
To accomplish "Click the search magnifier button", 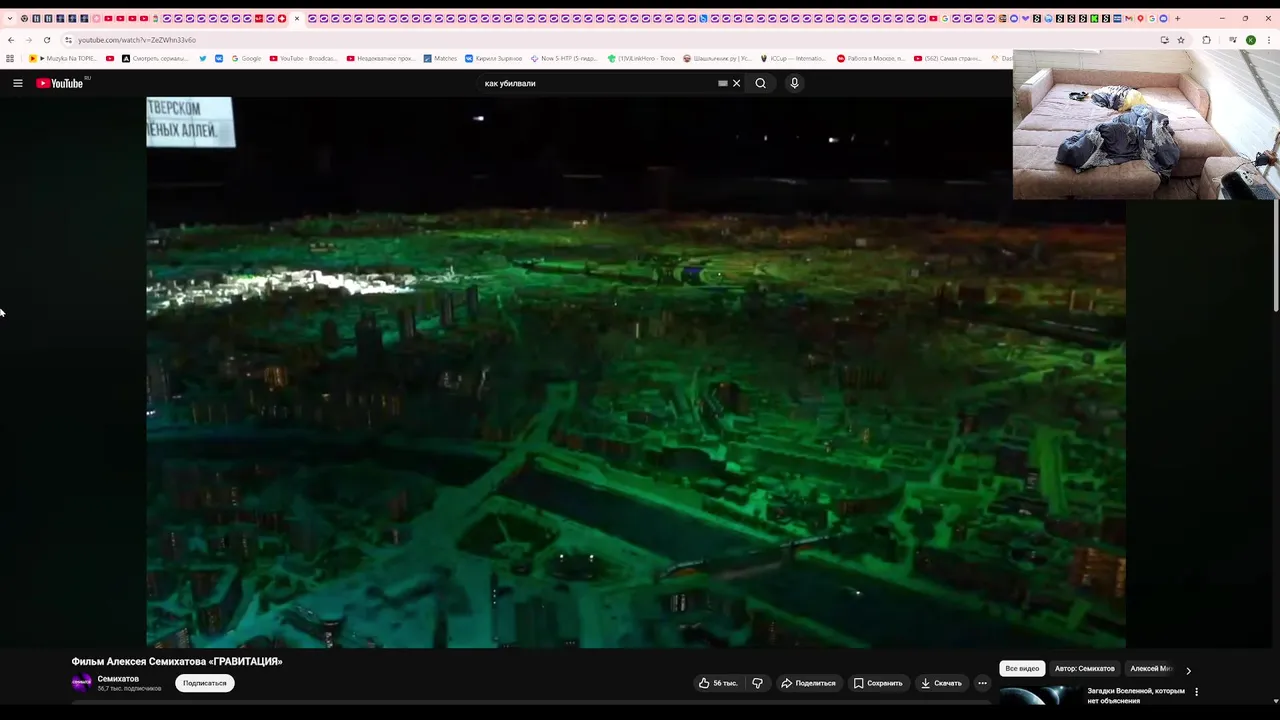I will pyautogui.click(x=760, y=83).
